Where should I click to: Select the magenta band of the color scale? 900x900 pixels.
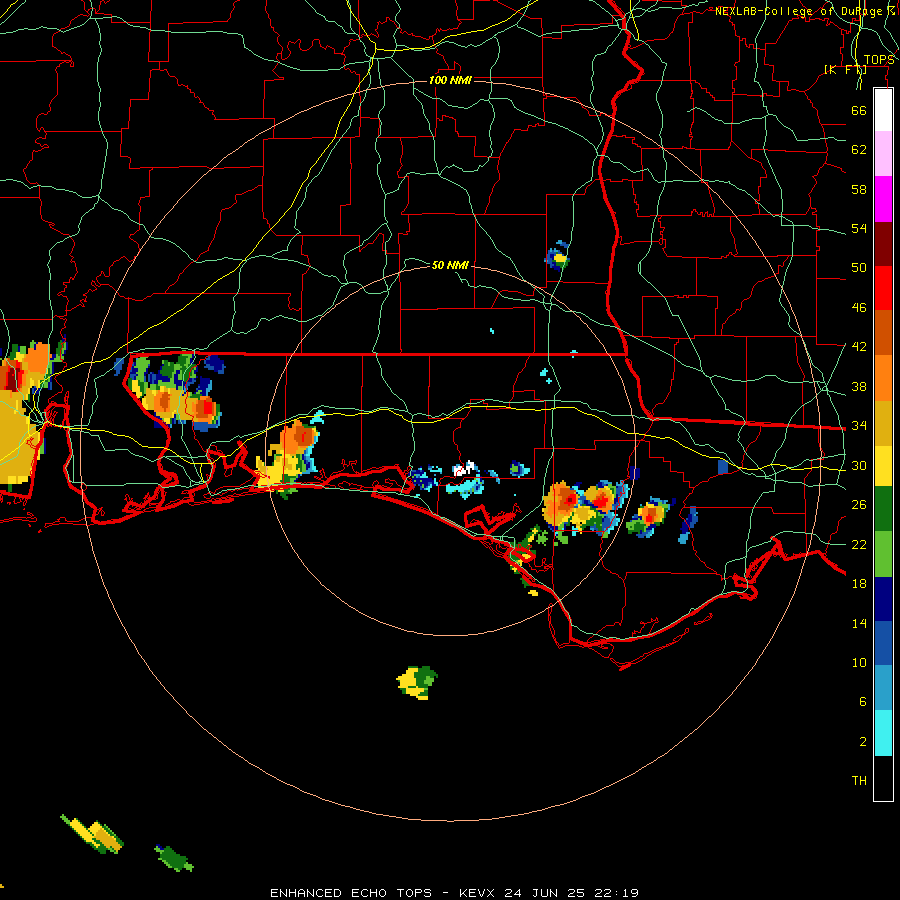[883, 199]
